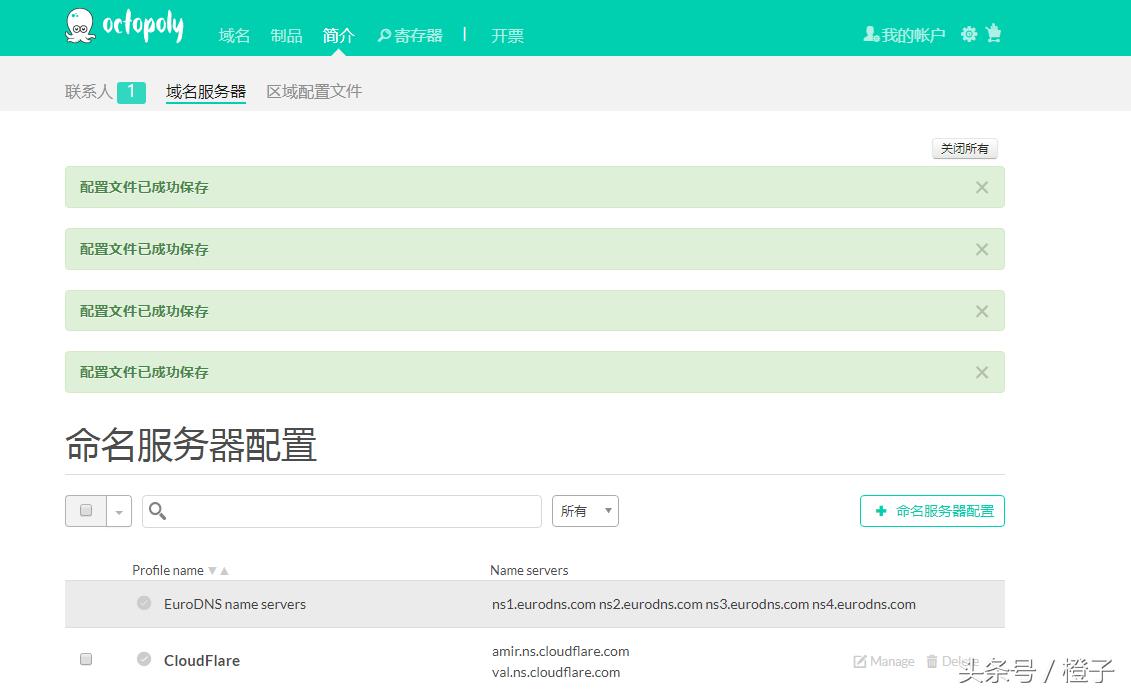Click the 关闭所有 close all button
This screenshot has width=1131, height=694.
pos(963,148)
